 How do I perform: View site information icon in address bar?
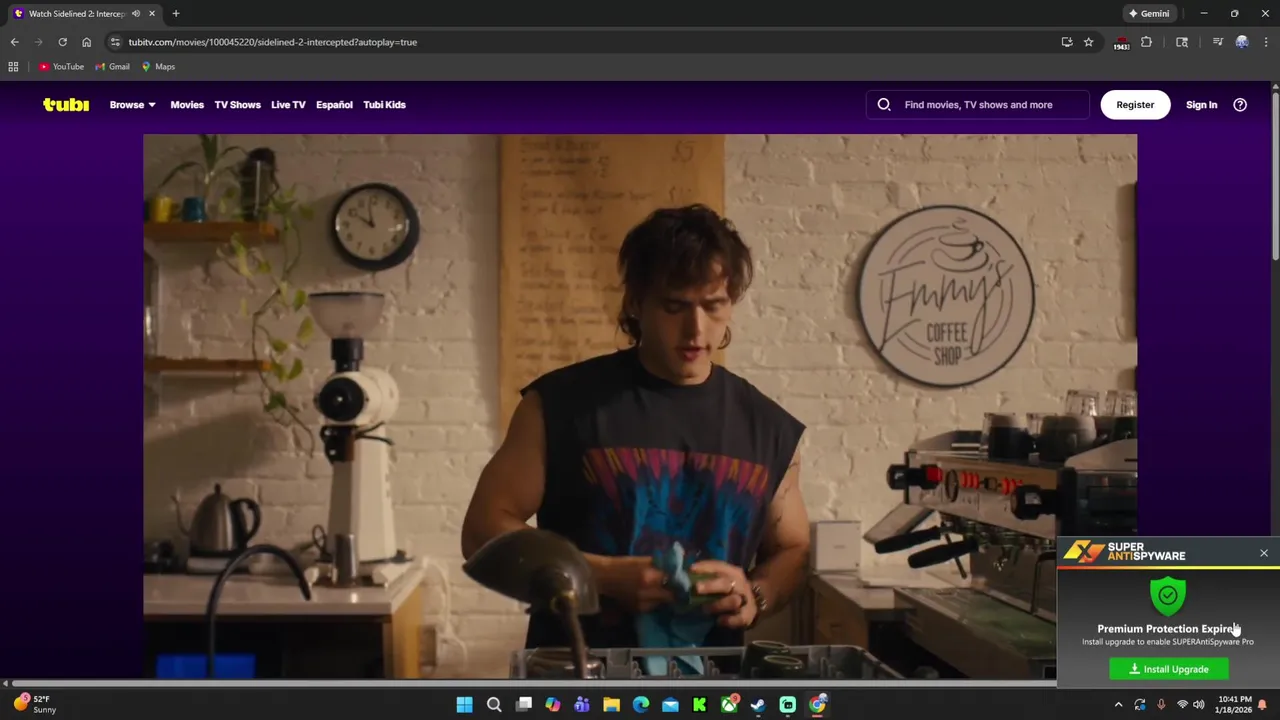(115, 42)
